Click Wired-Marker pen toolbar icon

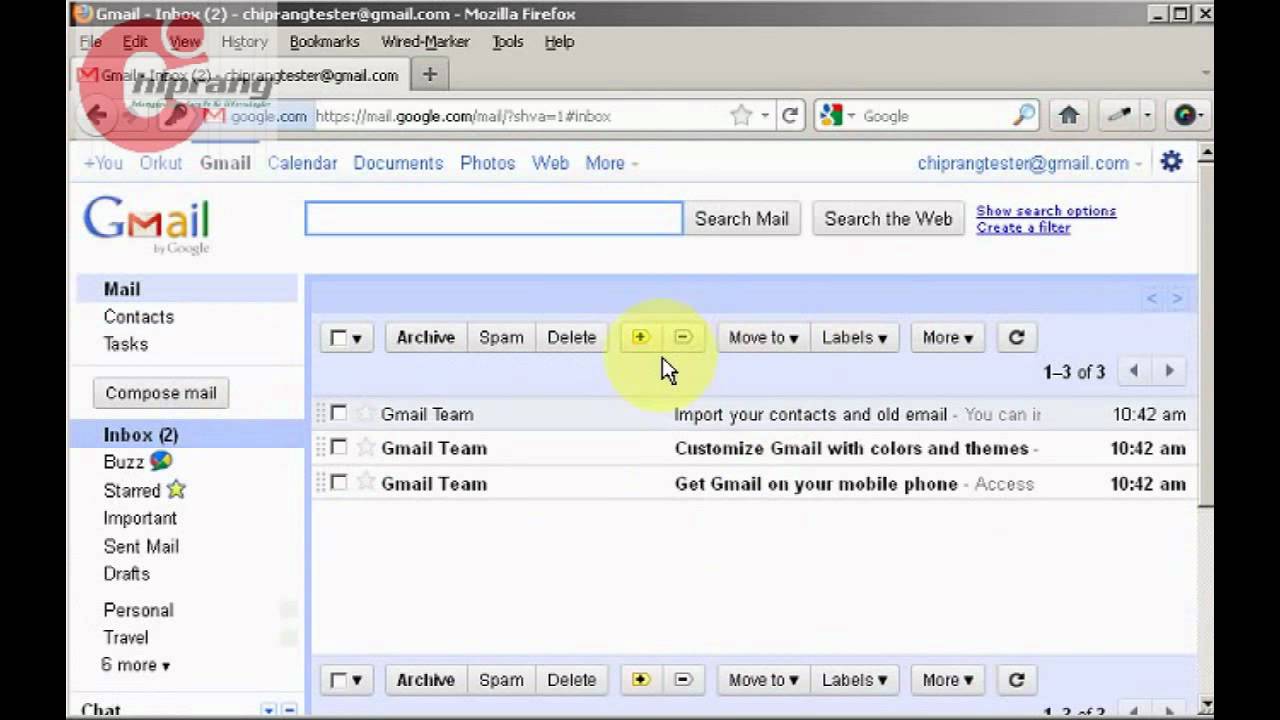pyautogui.click(x=1119, y=115)
